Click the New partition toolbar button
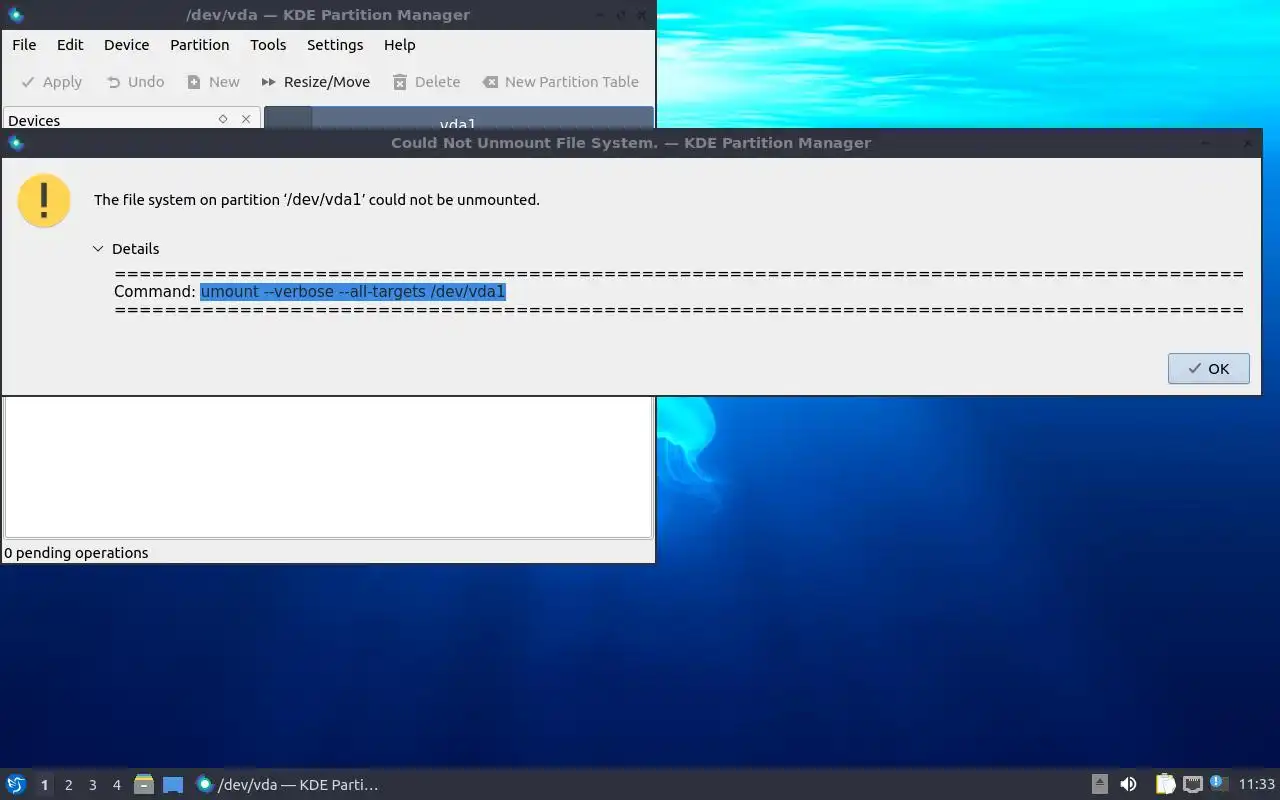 point(214,82)
